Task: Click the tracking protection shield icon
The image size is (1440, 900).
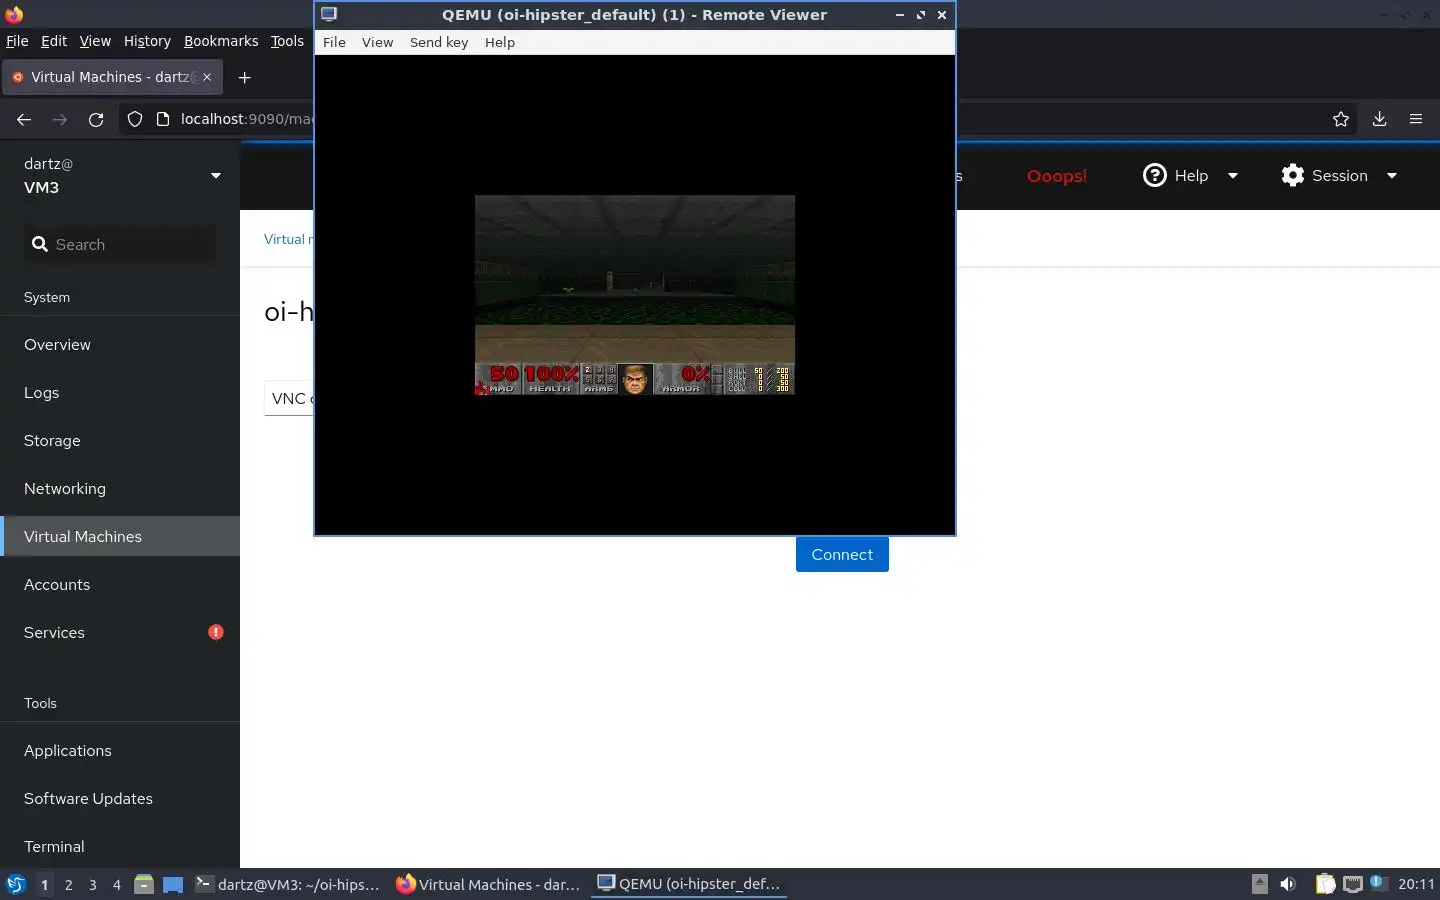Action: [x=135, y=119]
